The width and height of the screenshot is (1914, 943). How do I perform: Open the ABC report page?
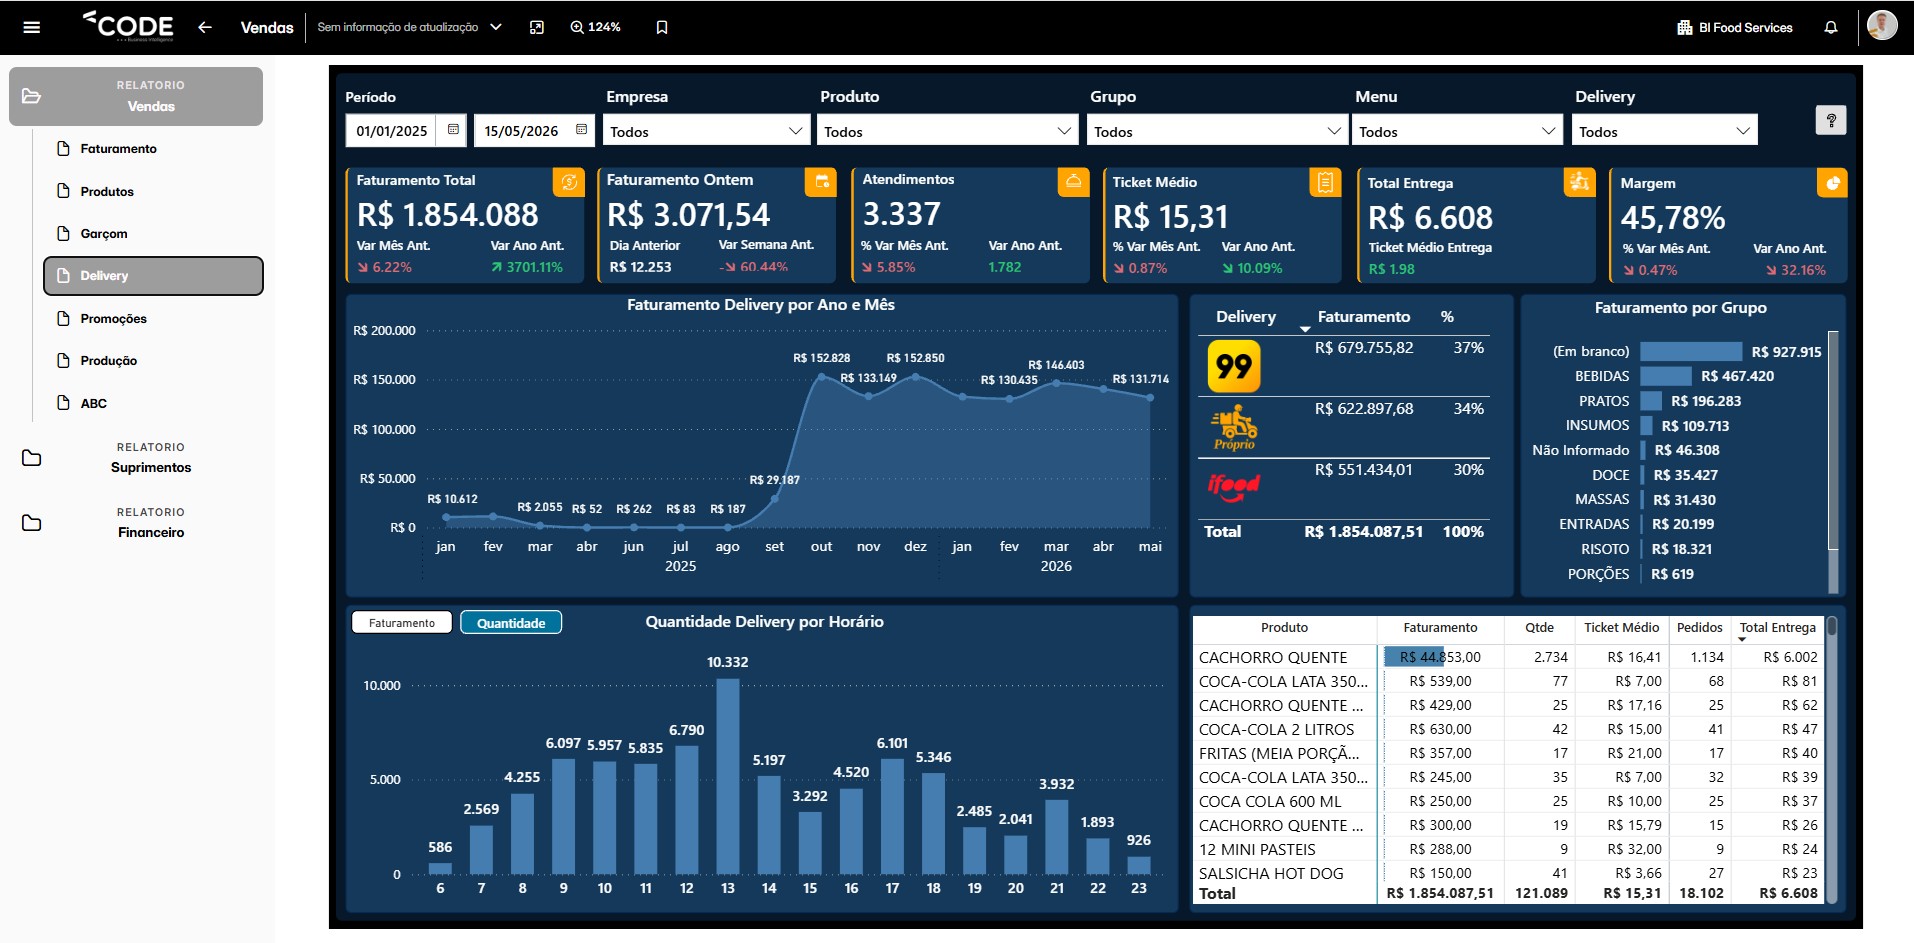tap(94, 403)
